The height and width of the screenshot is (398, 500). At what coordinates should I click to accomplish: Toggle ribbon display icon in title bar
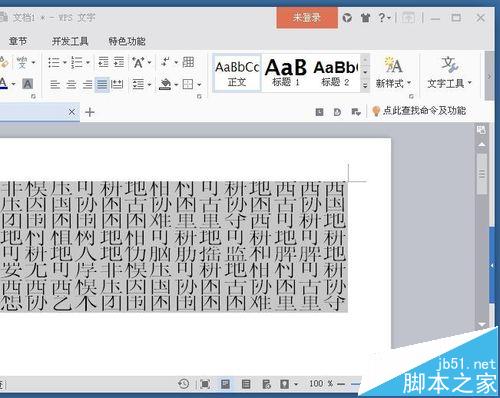click(x=408, y=17)
